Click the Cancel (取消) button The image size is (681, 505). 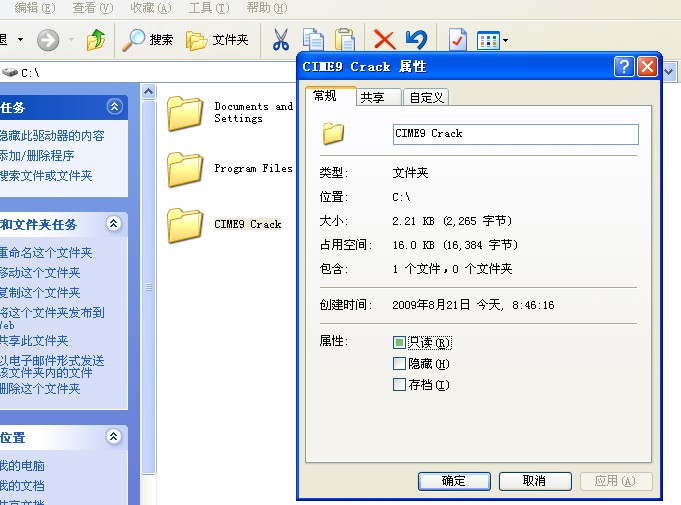coord(535,481)
